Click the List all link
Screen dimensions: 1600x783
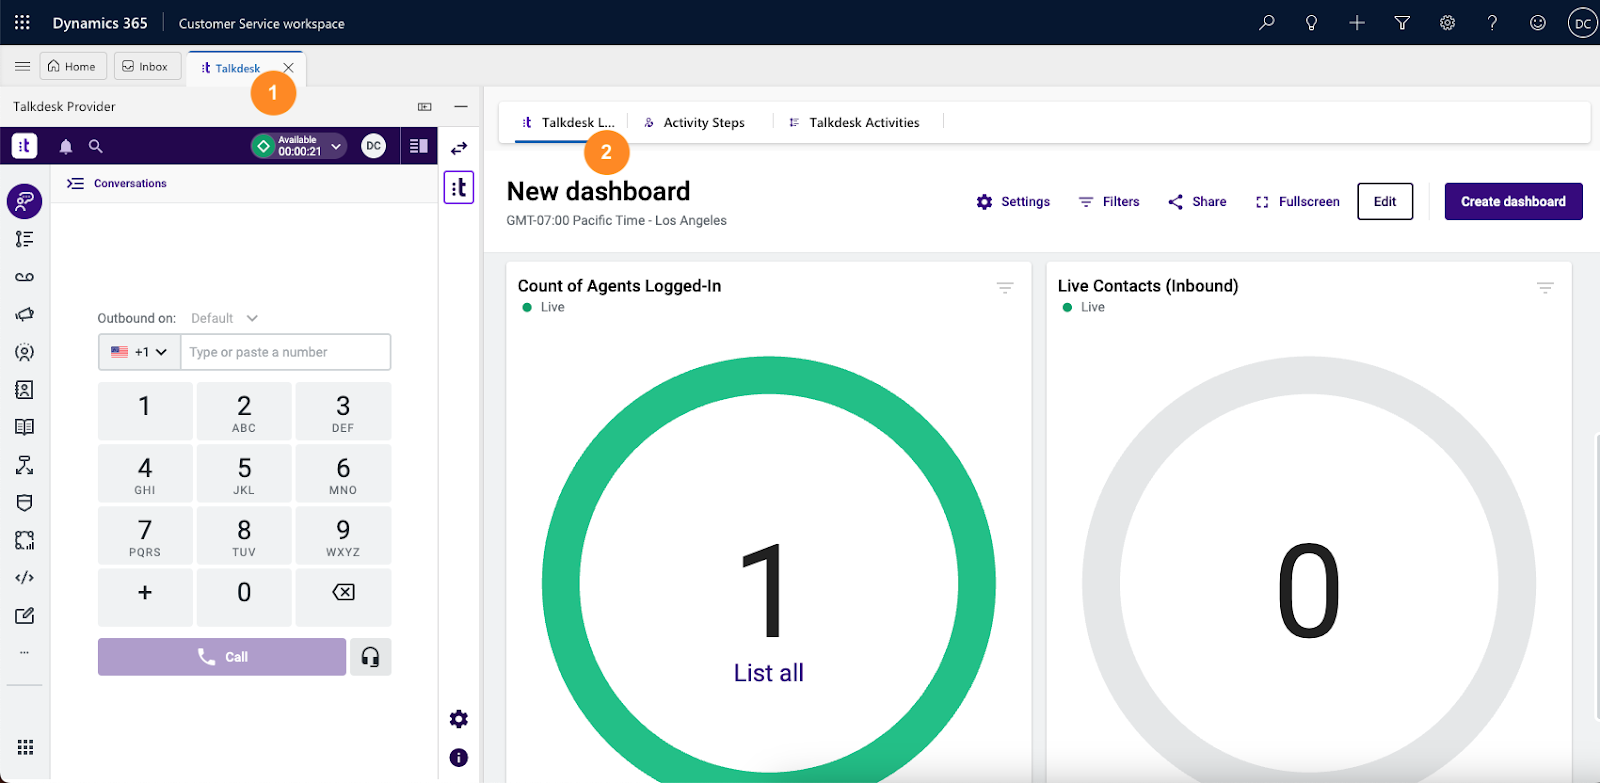[x=769, y=673]
